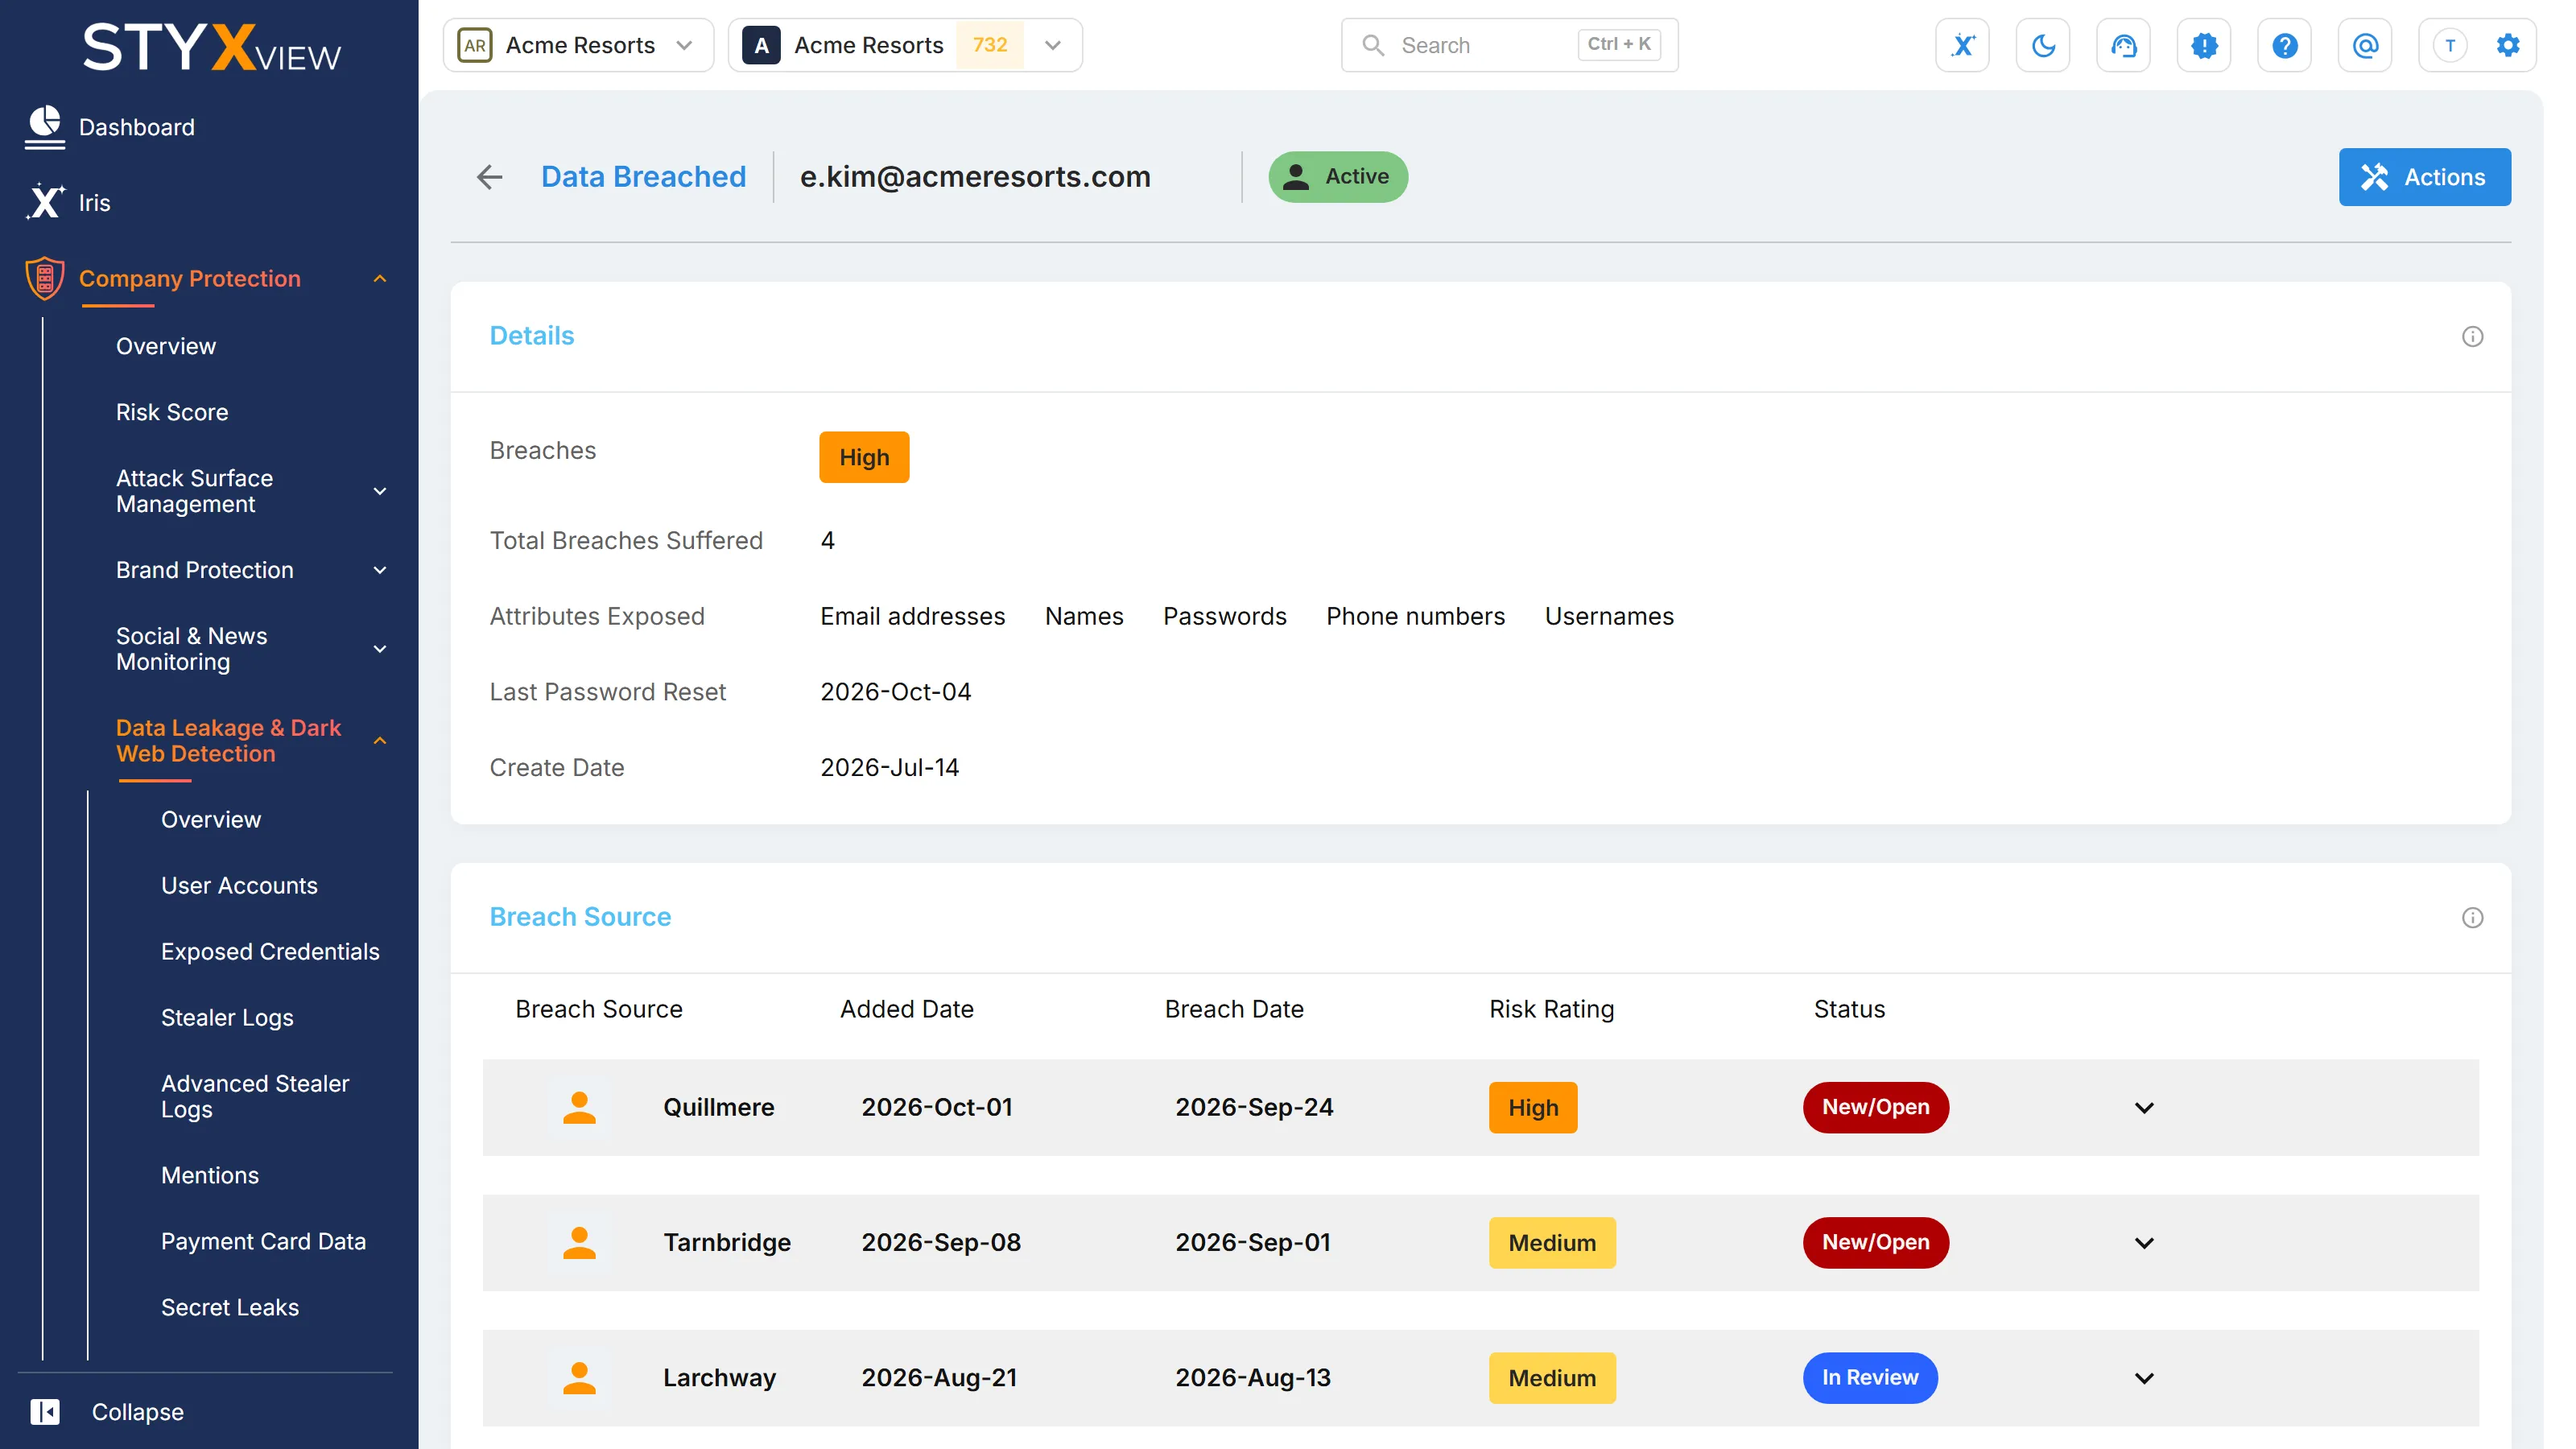Collapse Data Leakage & Dark Web Detection
Viewport: 2576px width, 1449px height.
[380, 741]
